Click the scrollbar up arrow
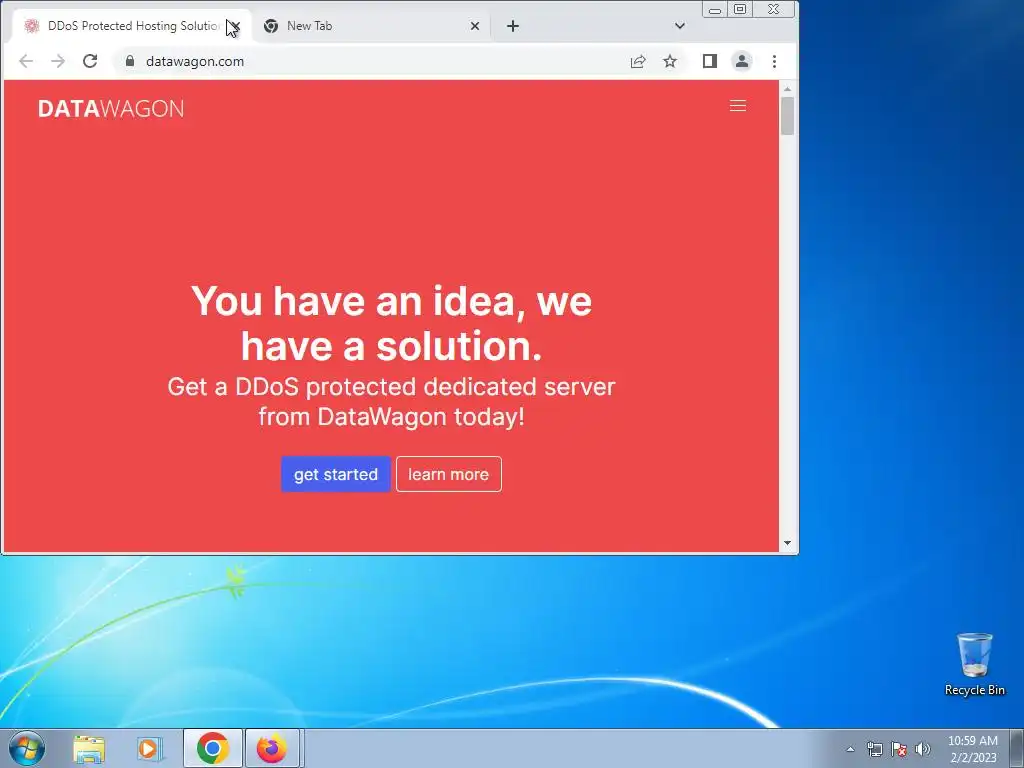1024x768 pixels. pyautogui.click(x=787, y=89)
